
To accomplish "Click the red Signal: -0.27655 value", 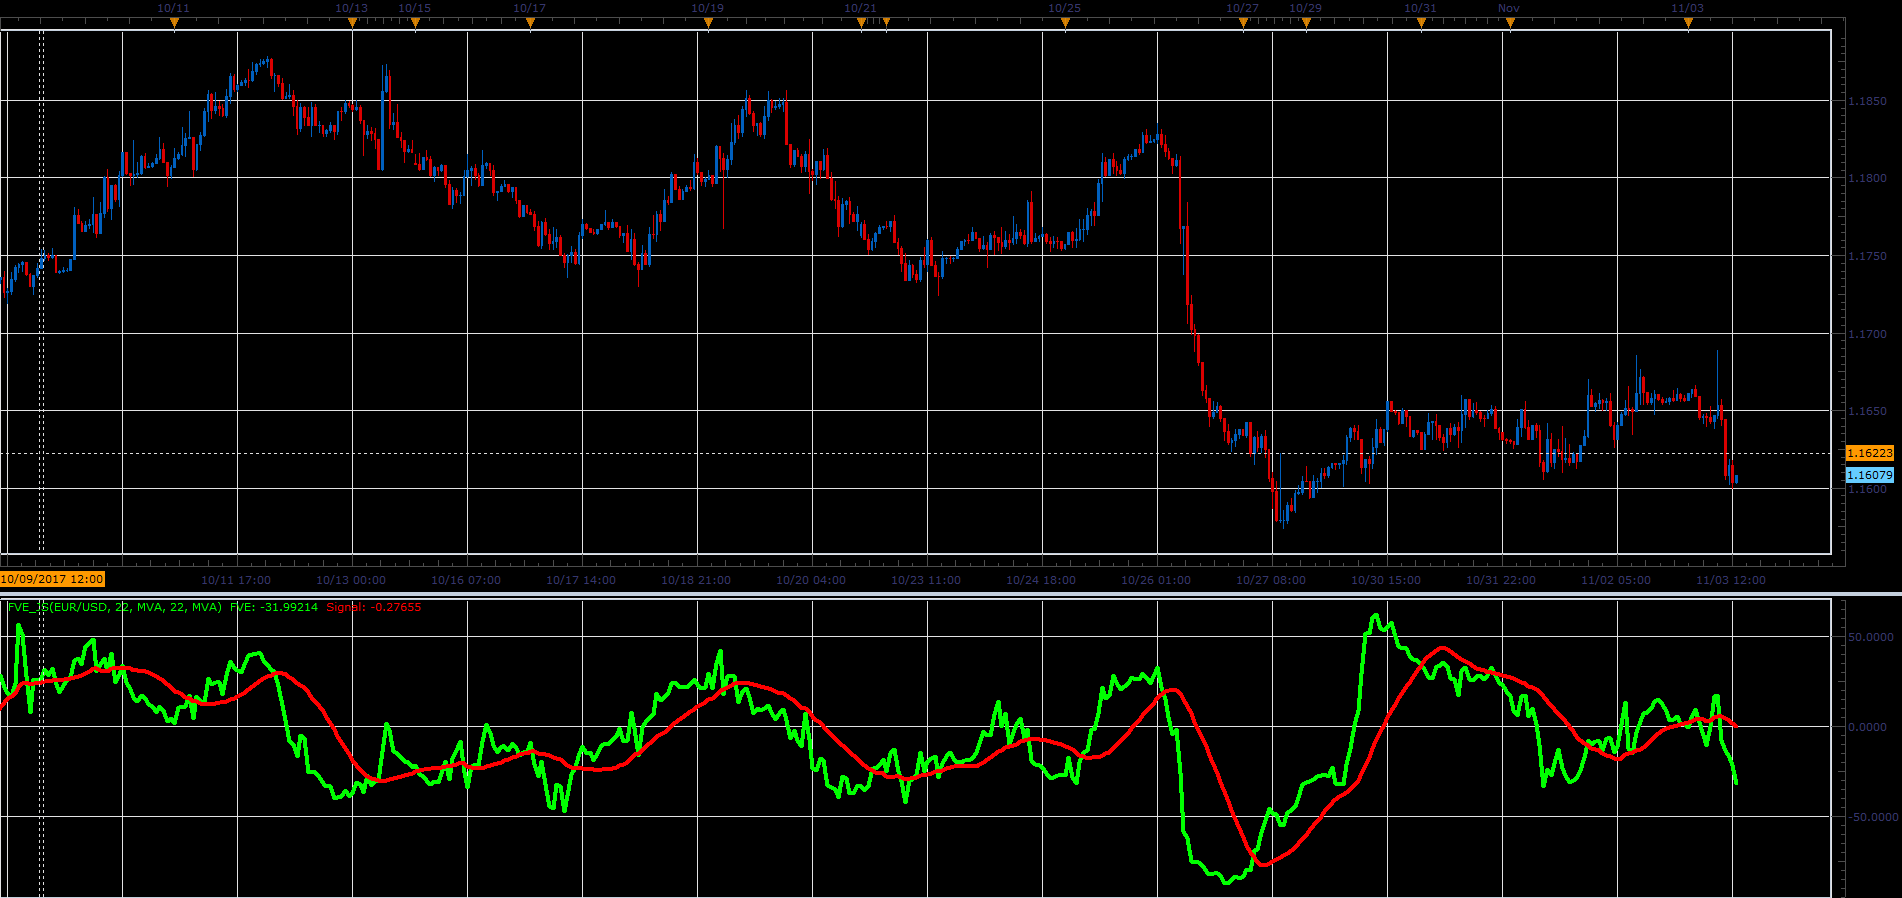I will (374, 607).
